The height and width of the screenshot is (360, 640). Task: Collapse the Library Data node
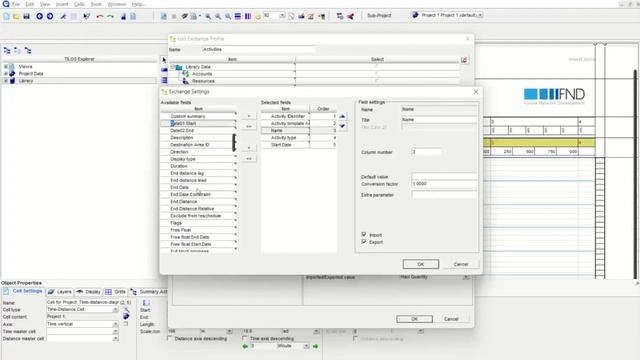173,67
